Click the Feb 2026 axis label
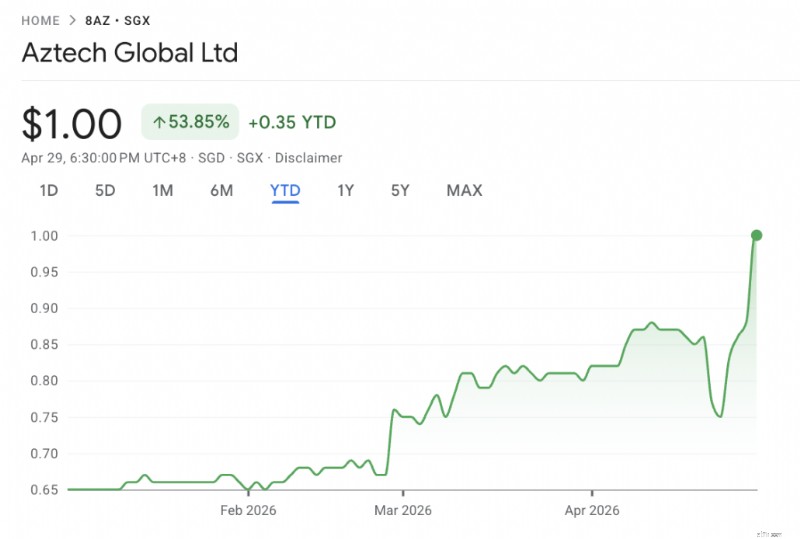 coord(248,510)
